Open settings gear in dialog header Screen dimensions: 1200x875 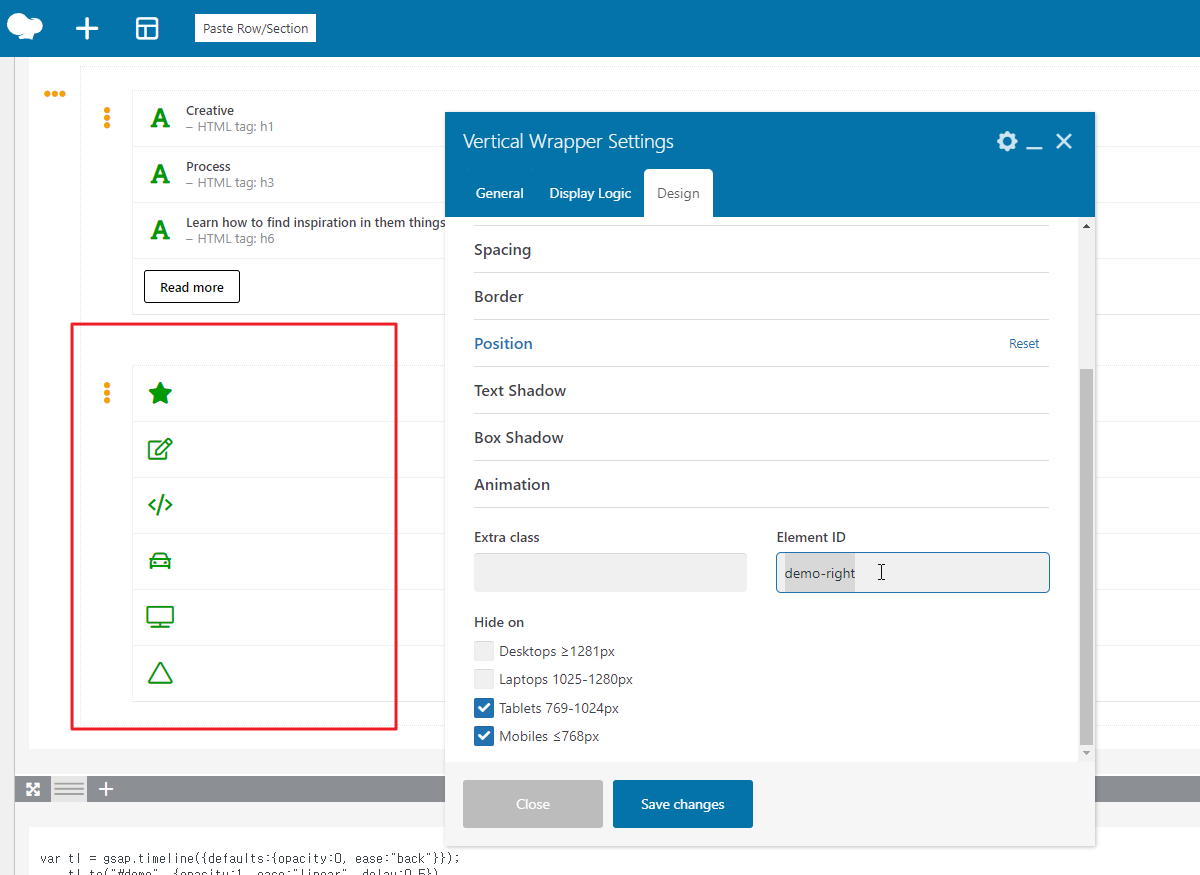[x=1007, y=141]
